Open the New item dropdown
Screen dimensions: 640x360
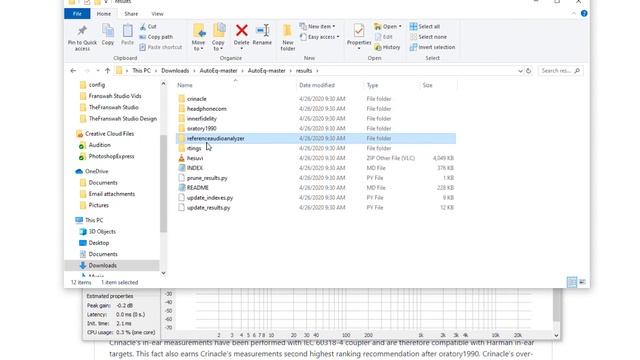[318, 27]
